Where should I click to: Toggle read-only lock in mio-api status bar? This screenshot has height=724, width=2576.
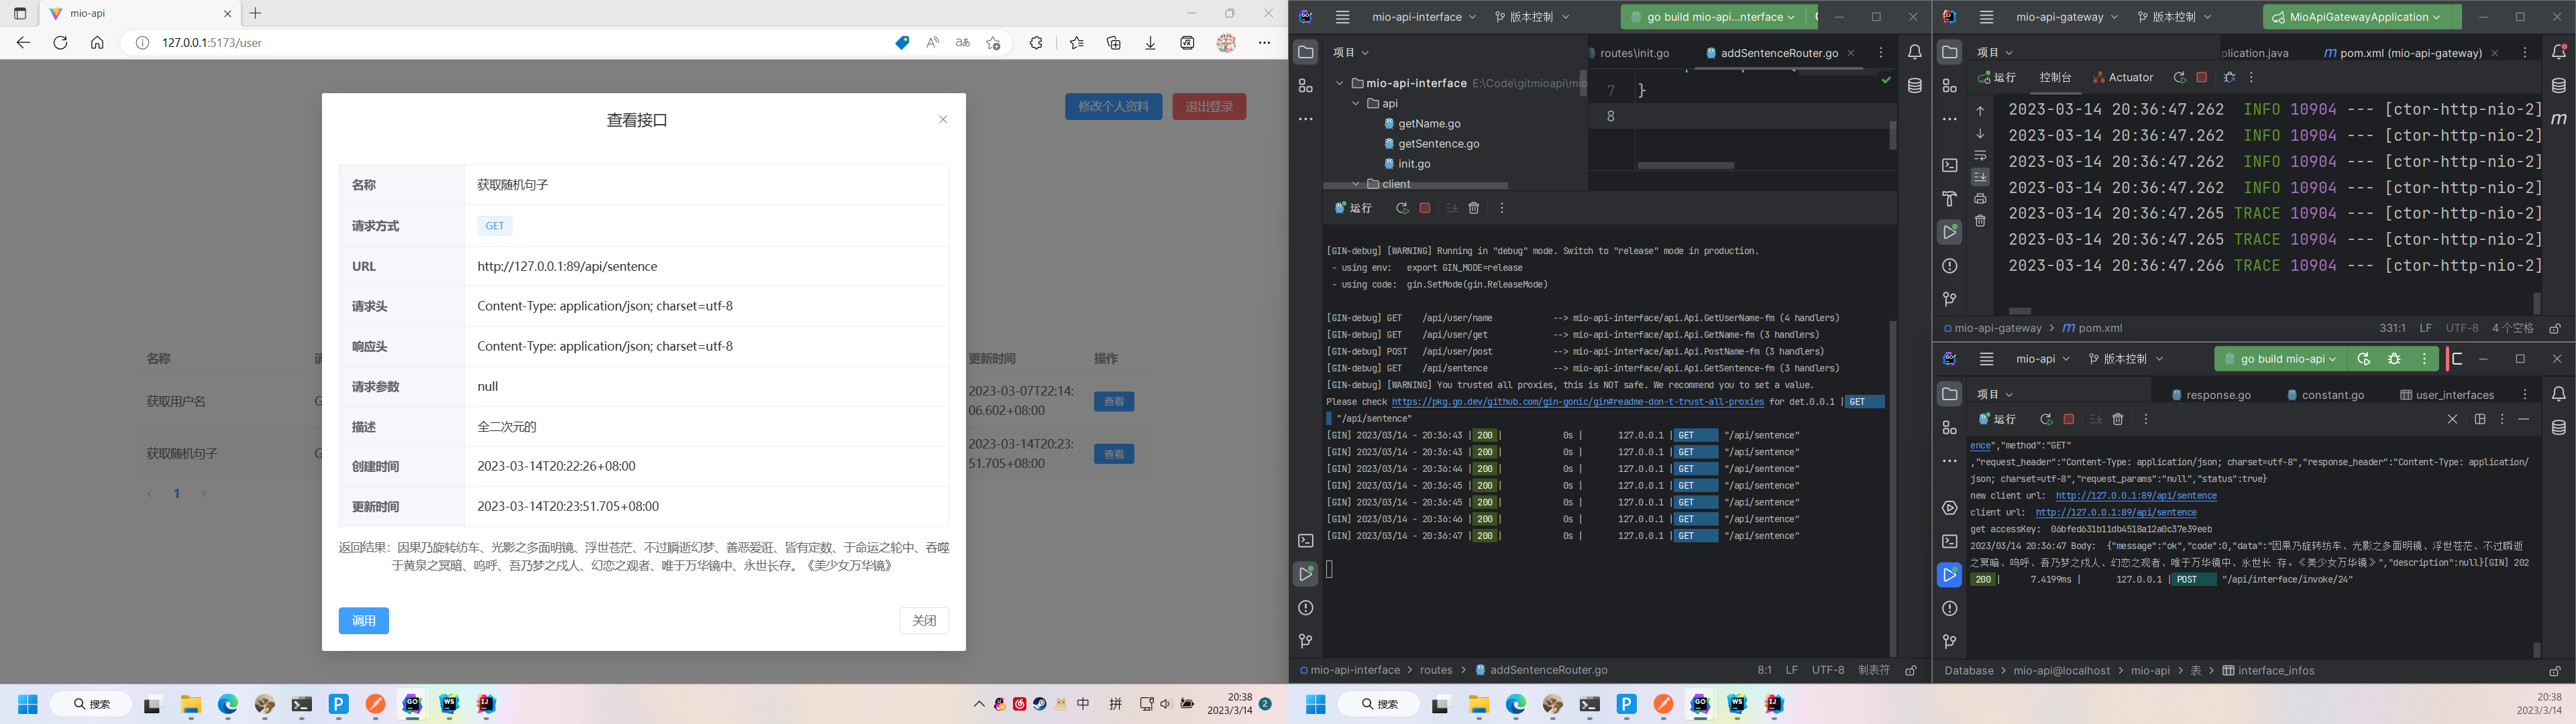point(2554,671)
